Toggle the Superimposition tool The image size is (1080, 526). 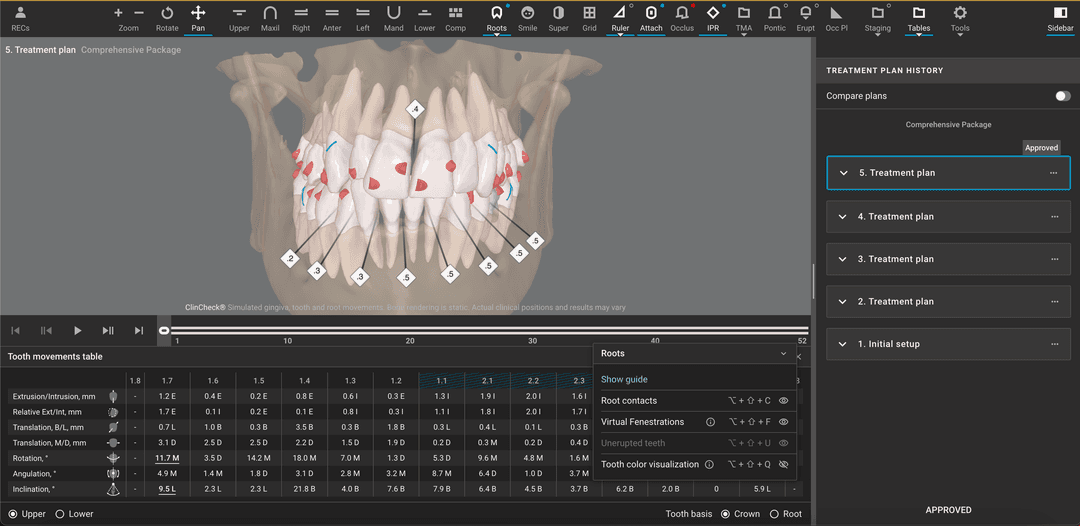pyautogui.click(x=558, y=14)
